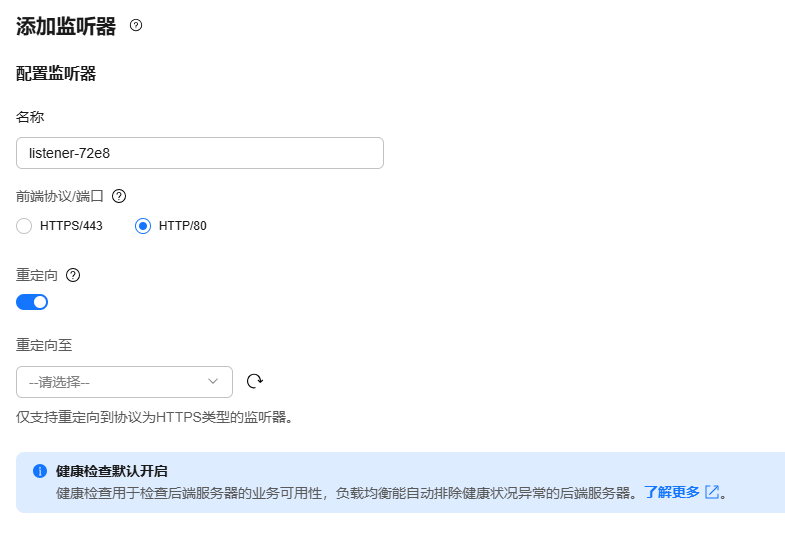
Task: Click help icon beside 添加监听器 title
Action: [x=136, y=25]
